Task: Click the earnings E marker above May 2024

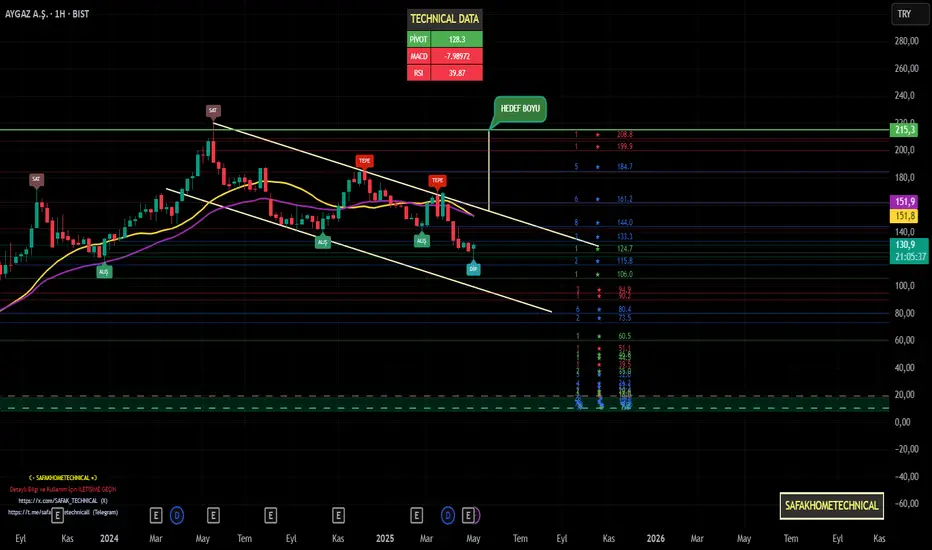Action: tap(213, 515)
